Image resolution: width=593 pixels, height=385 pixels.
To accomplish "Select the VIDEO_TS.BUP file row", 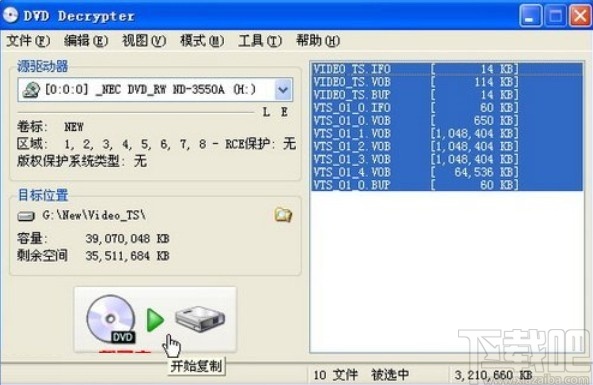I will tap(447, 95).
